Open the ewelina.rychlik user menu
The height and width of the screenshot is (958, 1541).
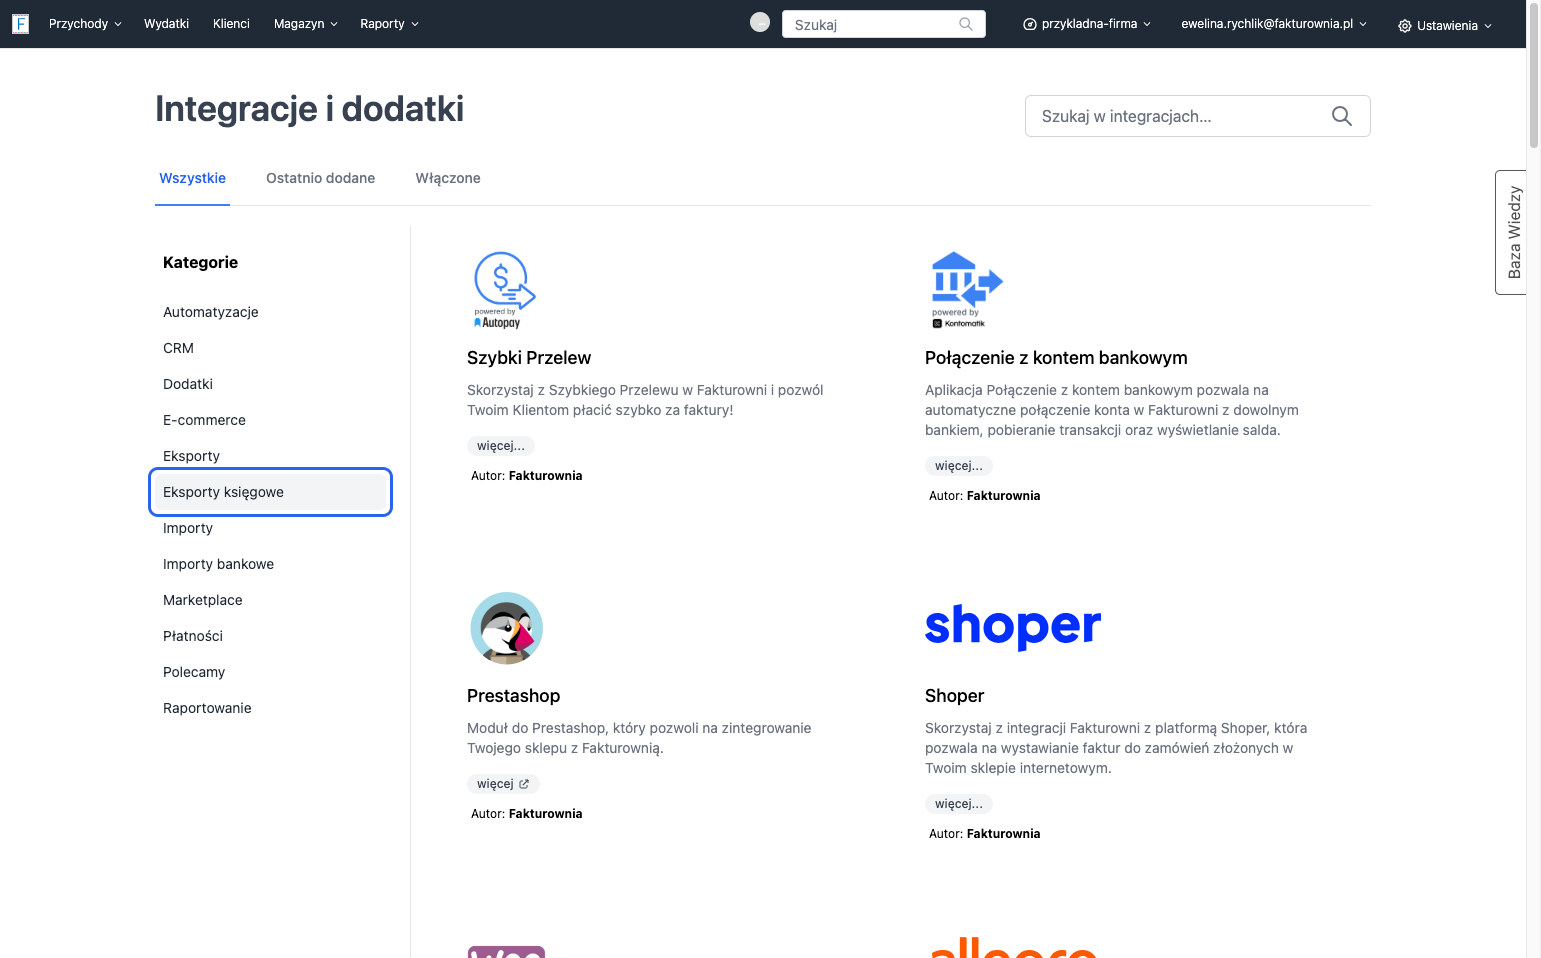click(x=1274, y=24)
